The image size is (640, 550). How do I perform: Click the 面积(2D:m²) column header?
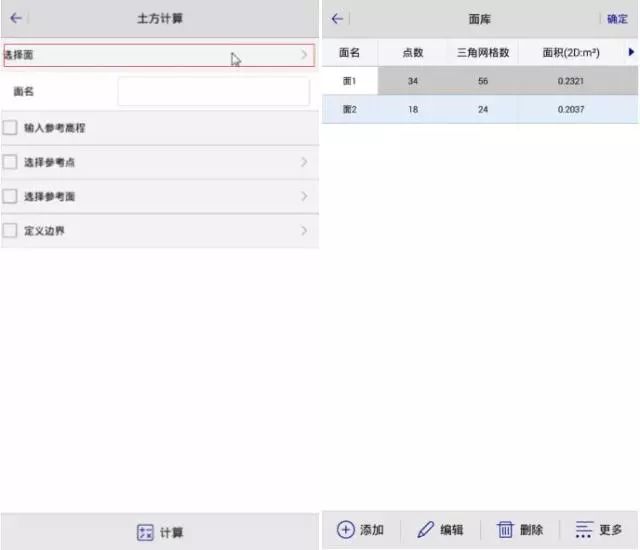click(571, 53)
